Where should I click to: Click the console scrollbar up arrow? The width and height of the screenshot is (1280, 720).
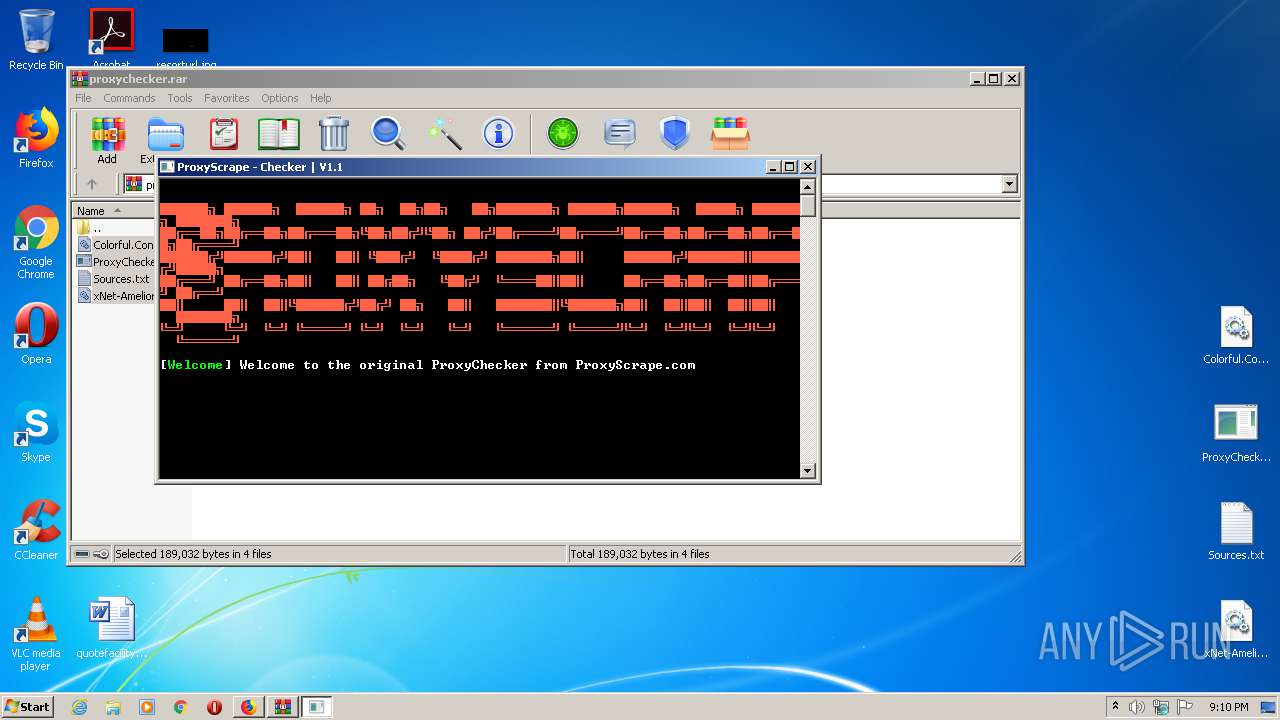[x=808, y=187]
